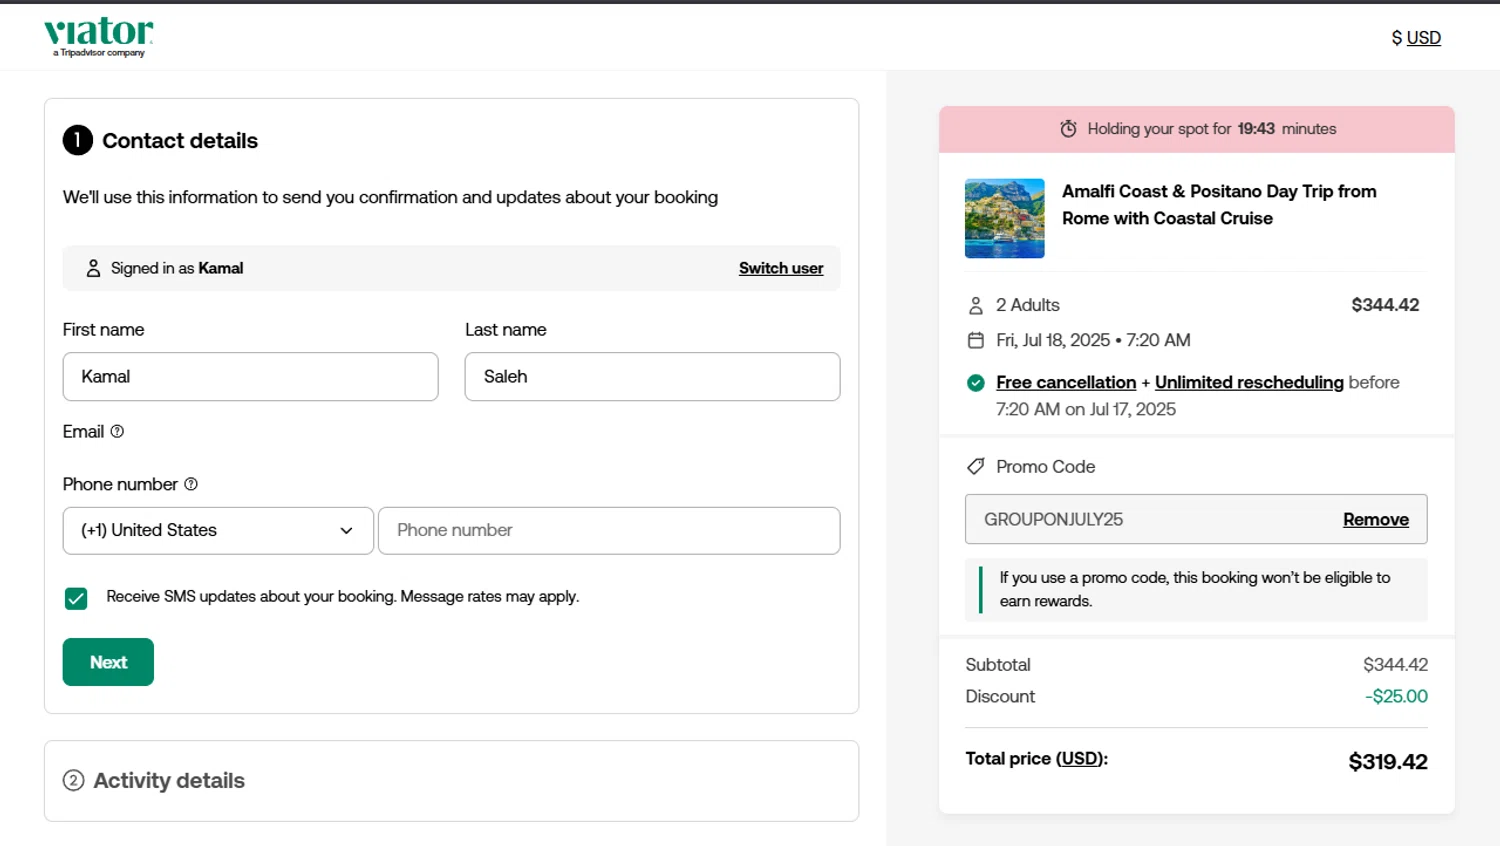Click the First name field
The image size is (1500, 846).
[x=250, y=376]
